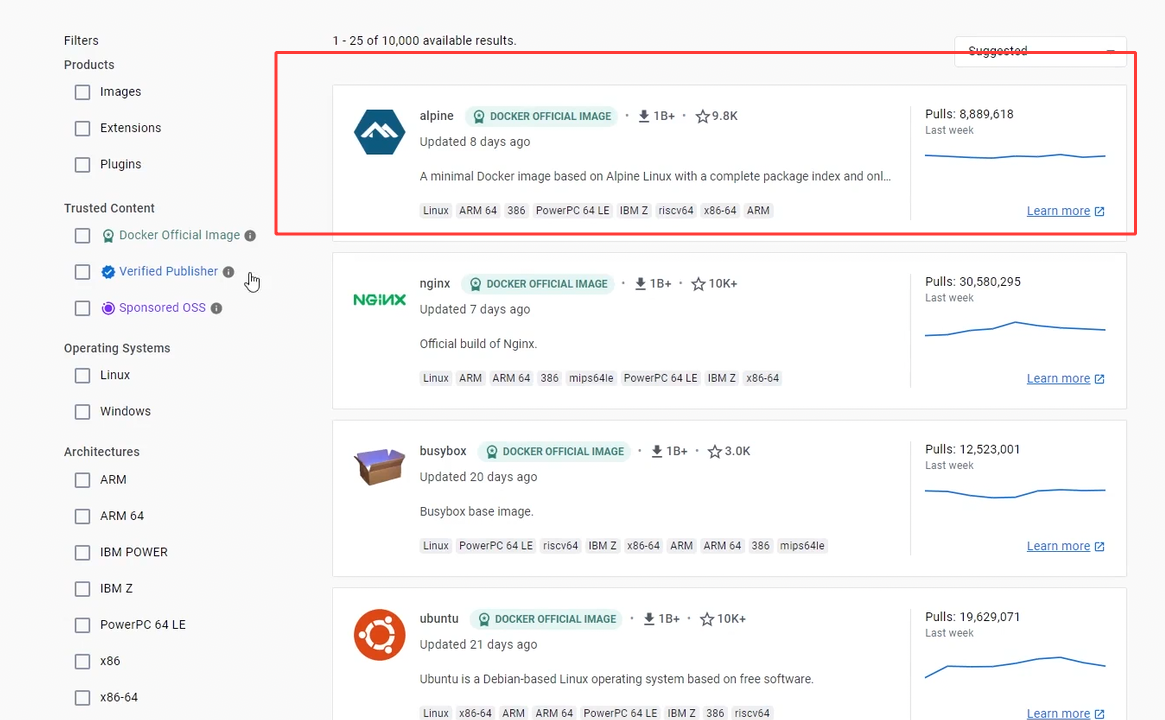Click busybox download count icon
This screenshot has height=720, width=1165.
[x=656, y=451]
